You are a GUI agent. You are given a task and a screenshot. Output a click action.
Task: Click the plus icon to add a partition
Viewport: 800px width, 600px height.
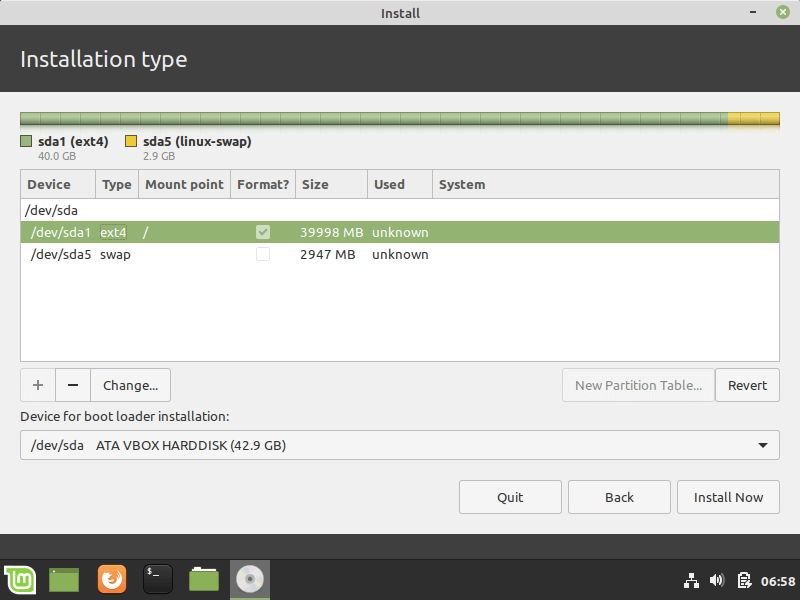[37, 385]
